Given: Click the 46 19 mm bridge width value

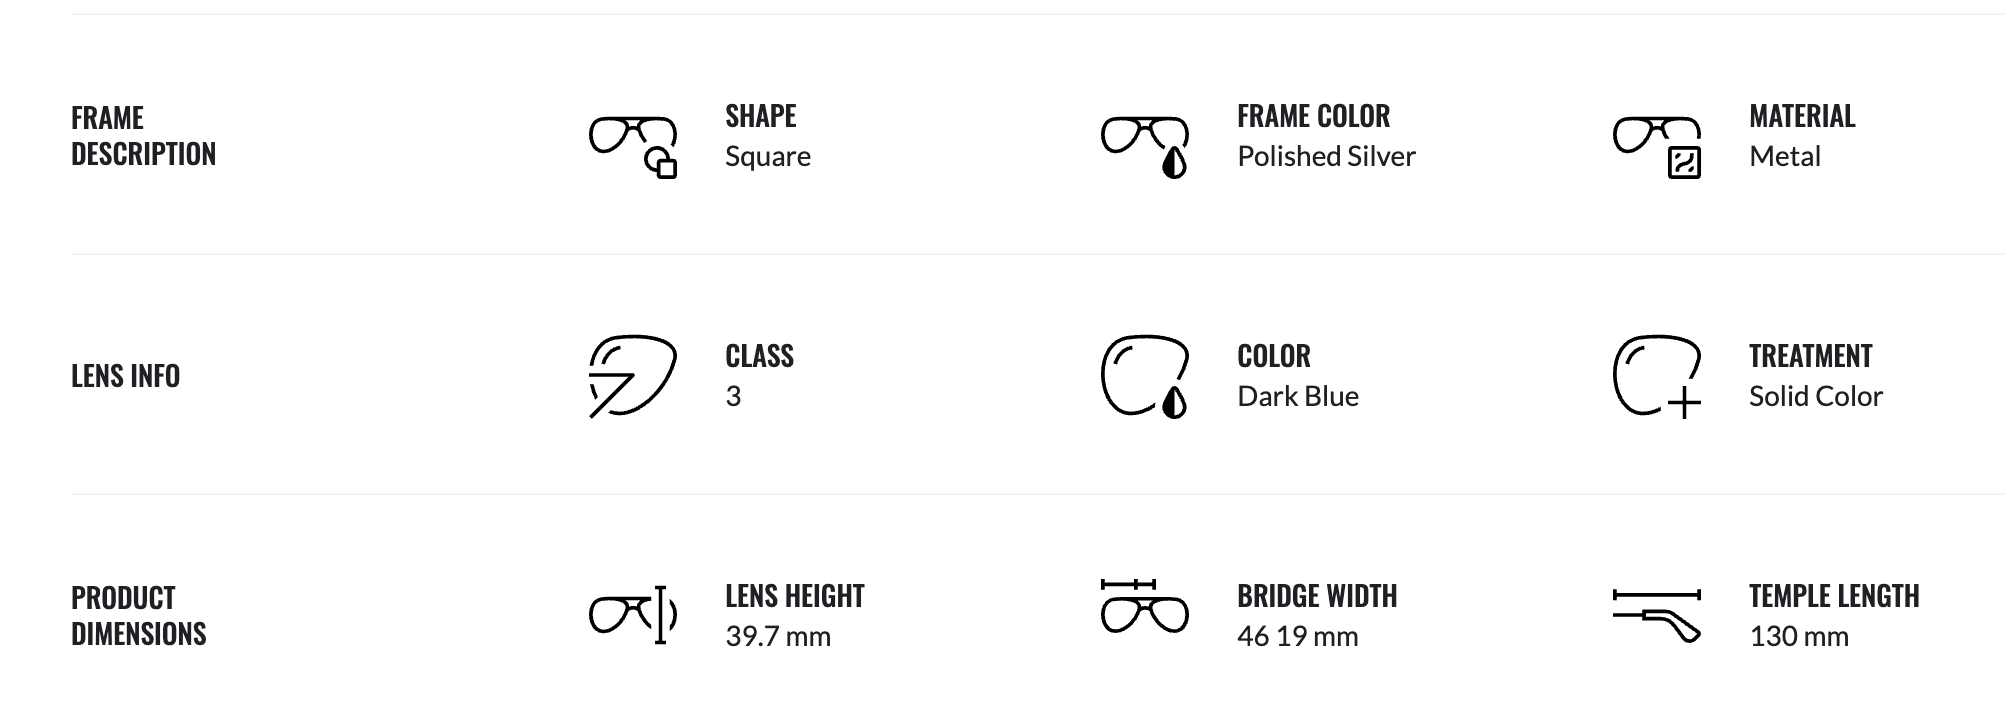Looking at the screenshot, I should [1297, 637].
